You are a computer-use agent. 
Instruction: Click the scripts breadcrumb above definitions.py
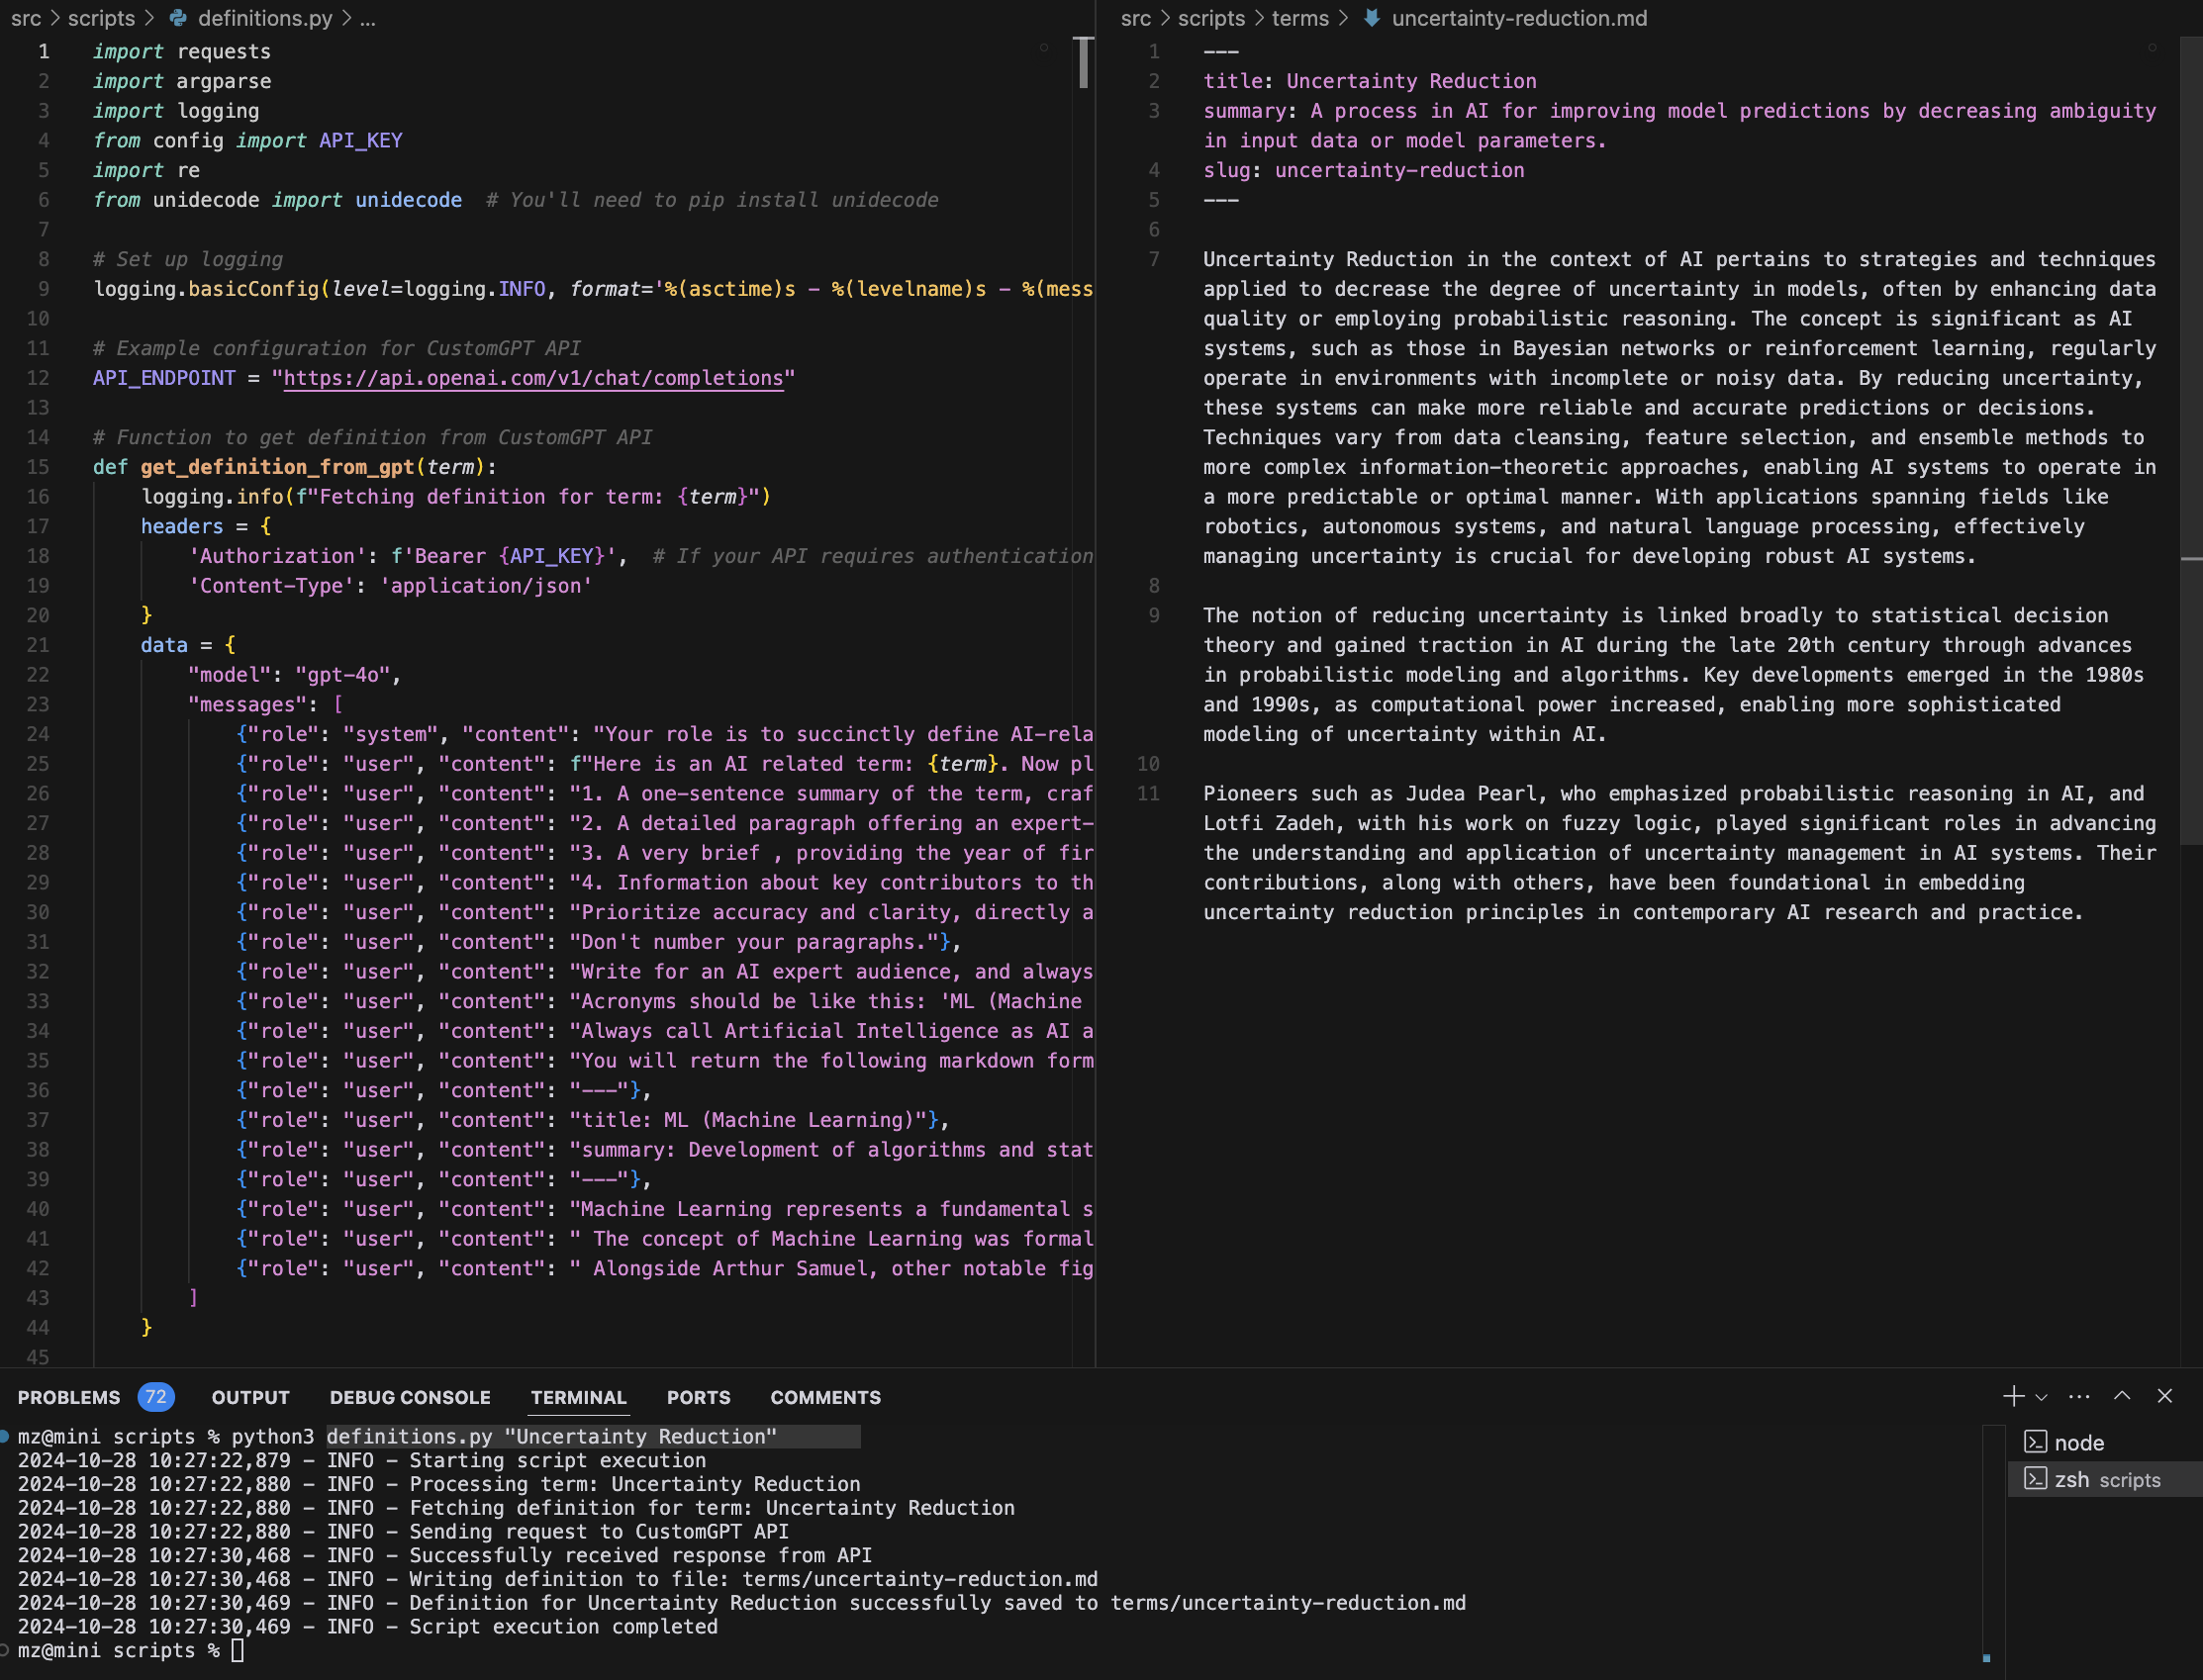[x=101, y=18]
